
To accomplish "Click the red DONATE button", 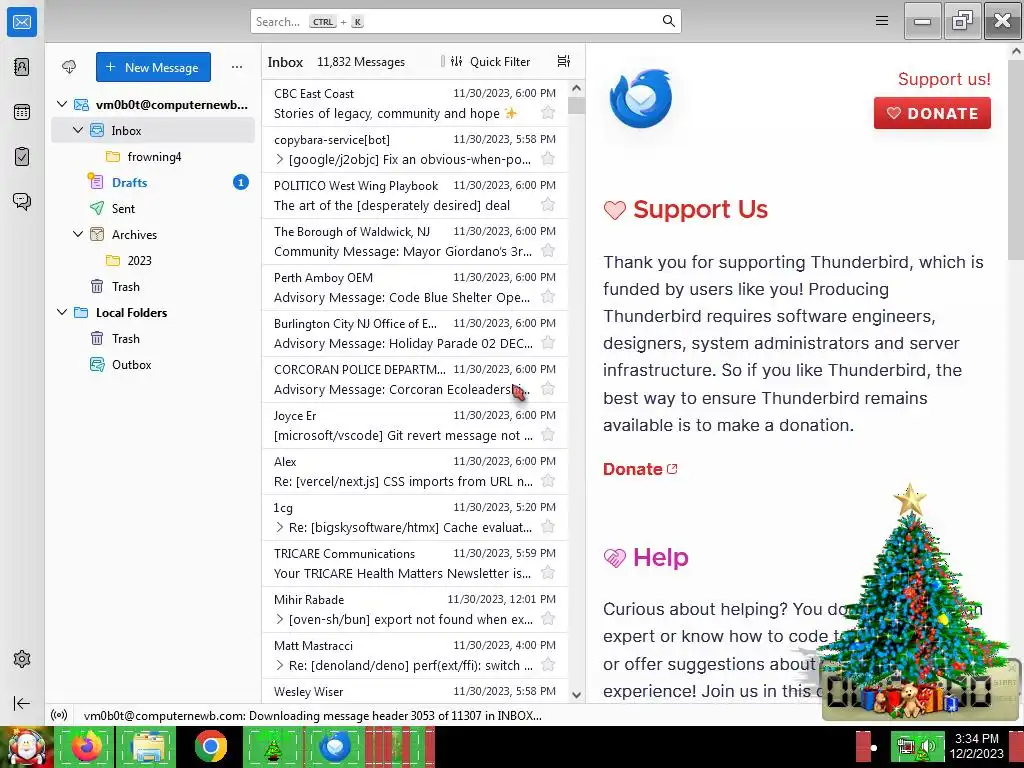I will point(932,113).
